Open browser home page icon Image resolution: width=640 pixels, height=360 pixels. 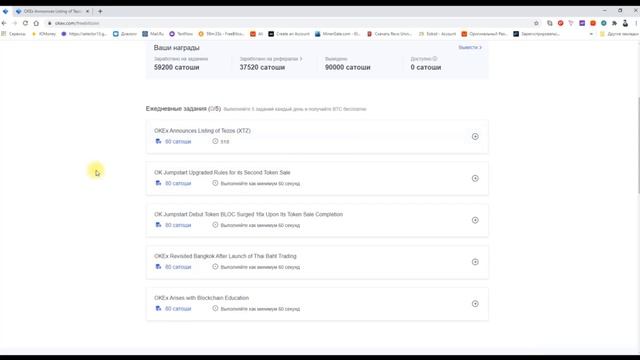[x=36, y=23]
